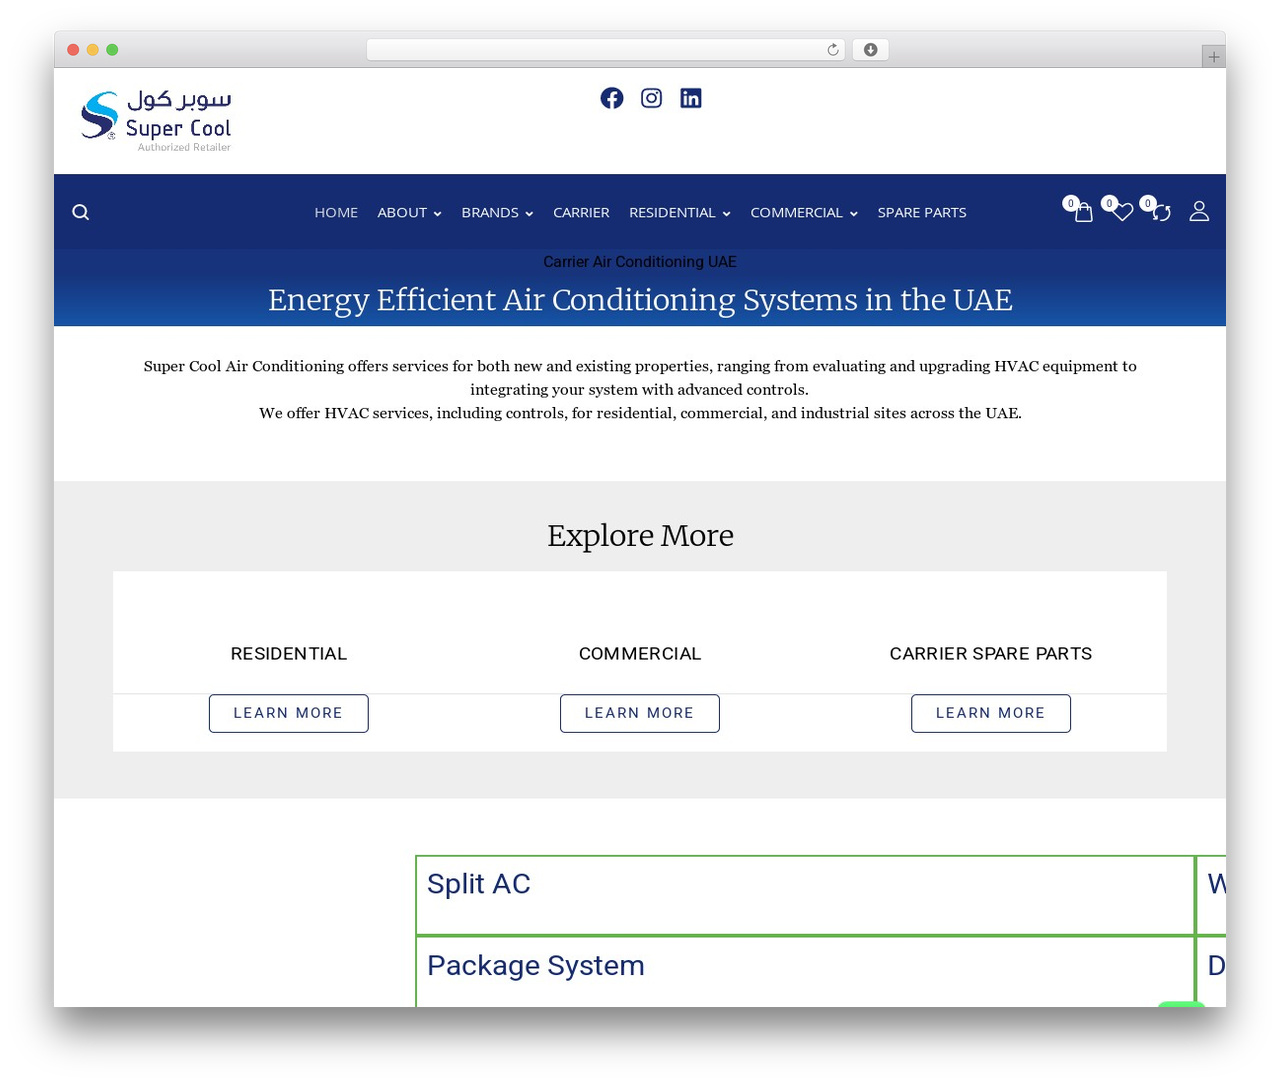
Task: Click the Carrier Air Conditioning UAE text
Action: click(x=640, y=262)
